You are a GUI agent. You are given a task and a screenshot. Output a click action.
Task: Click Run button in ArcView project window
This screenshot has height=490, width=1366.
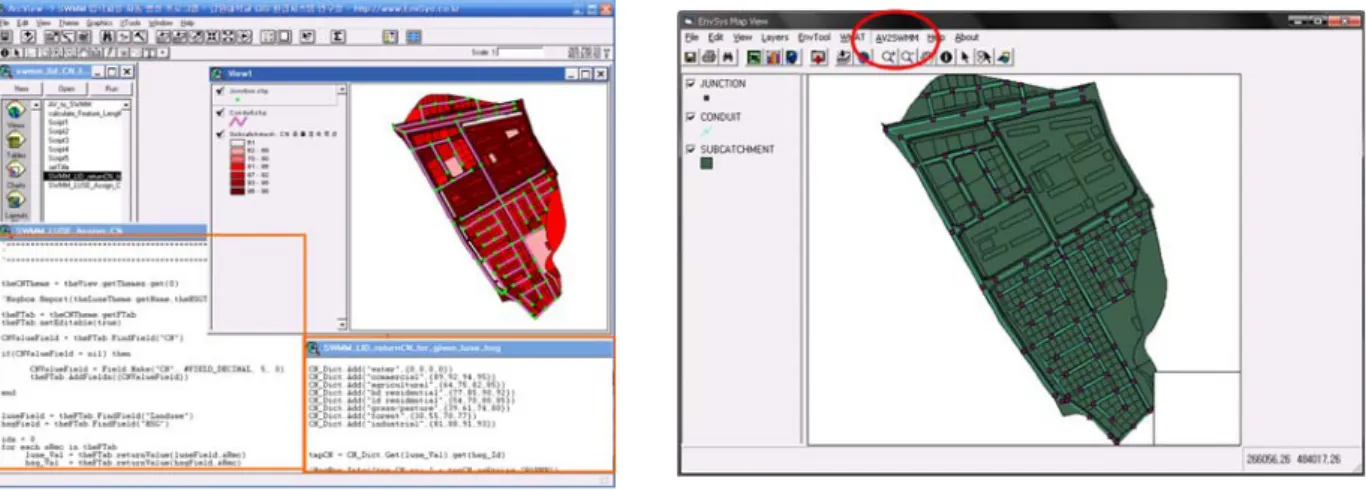(x=112, y=88)
